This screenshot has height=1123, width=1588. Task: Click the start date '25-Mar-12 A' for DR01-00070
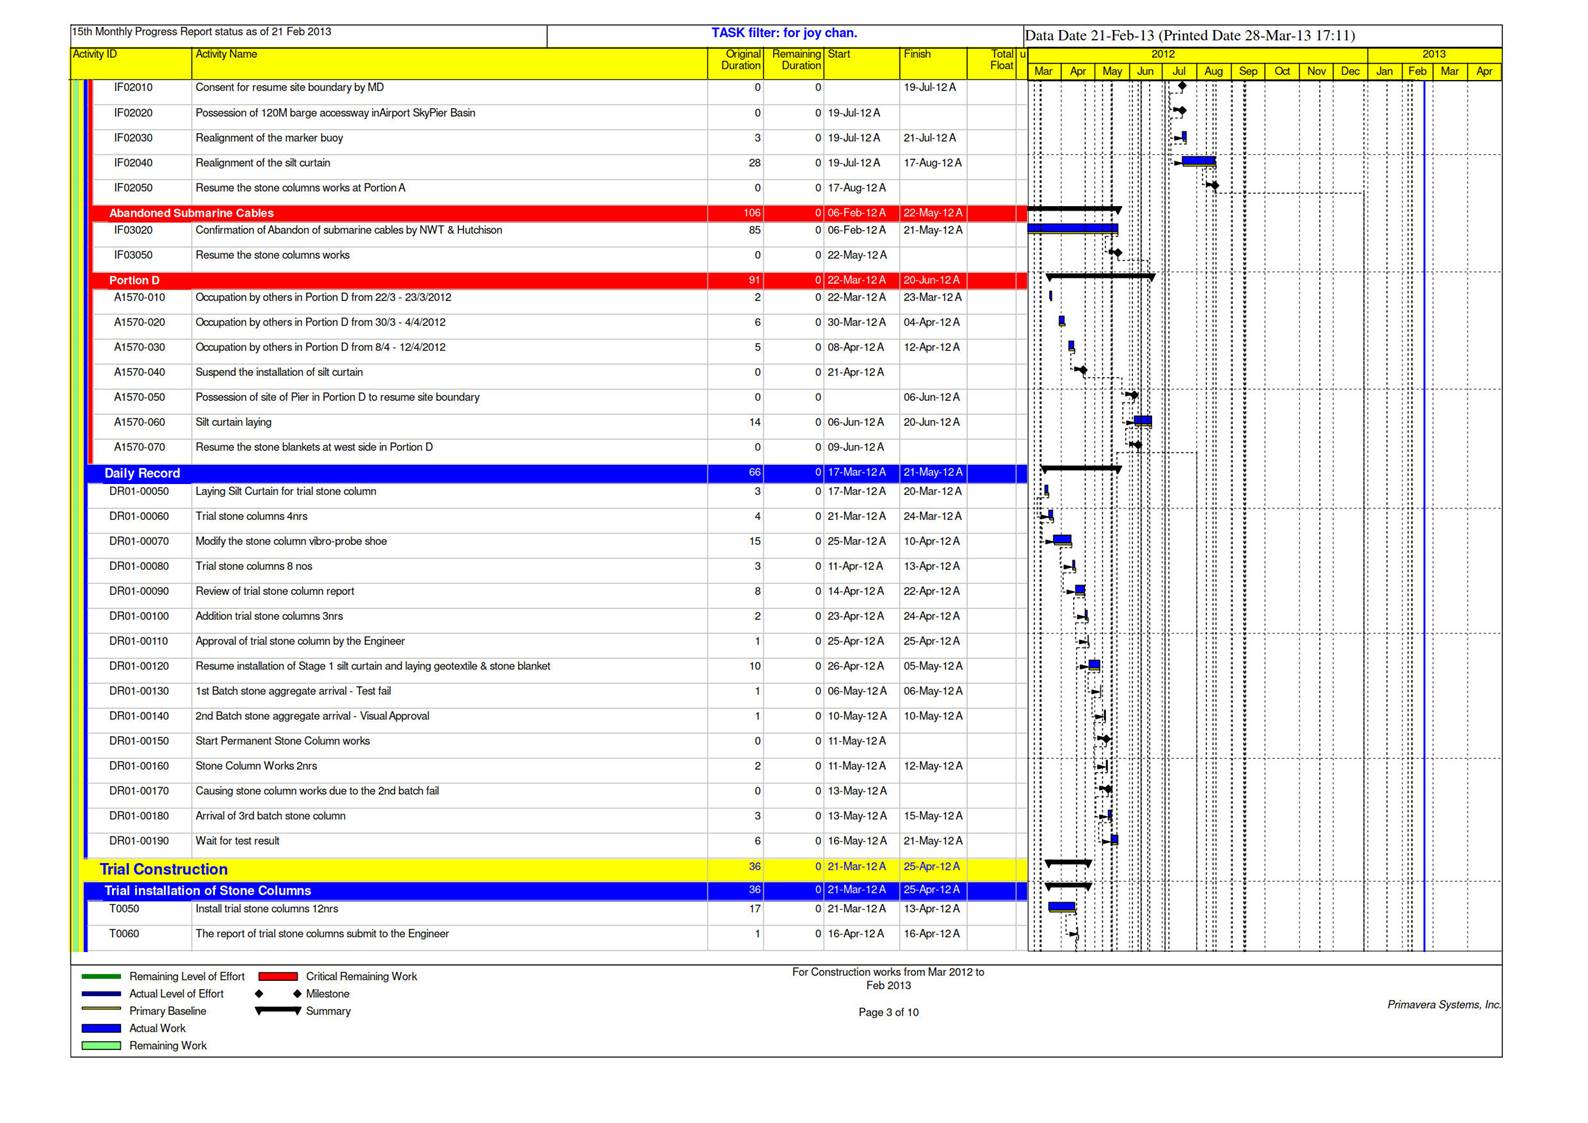856,541
